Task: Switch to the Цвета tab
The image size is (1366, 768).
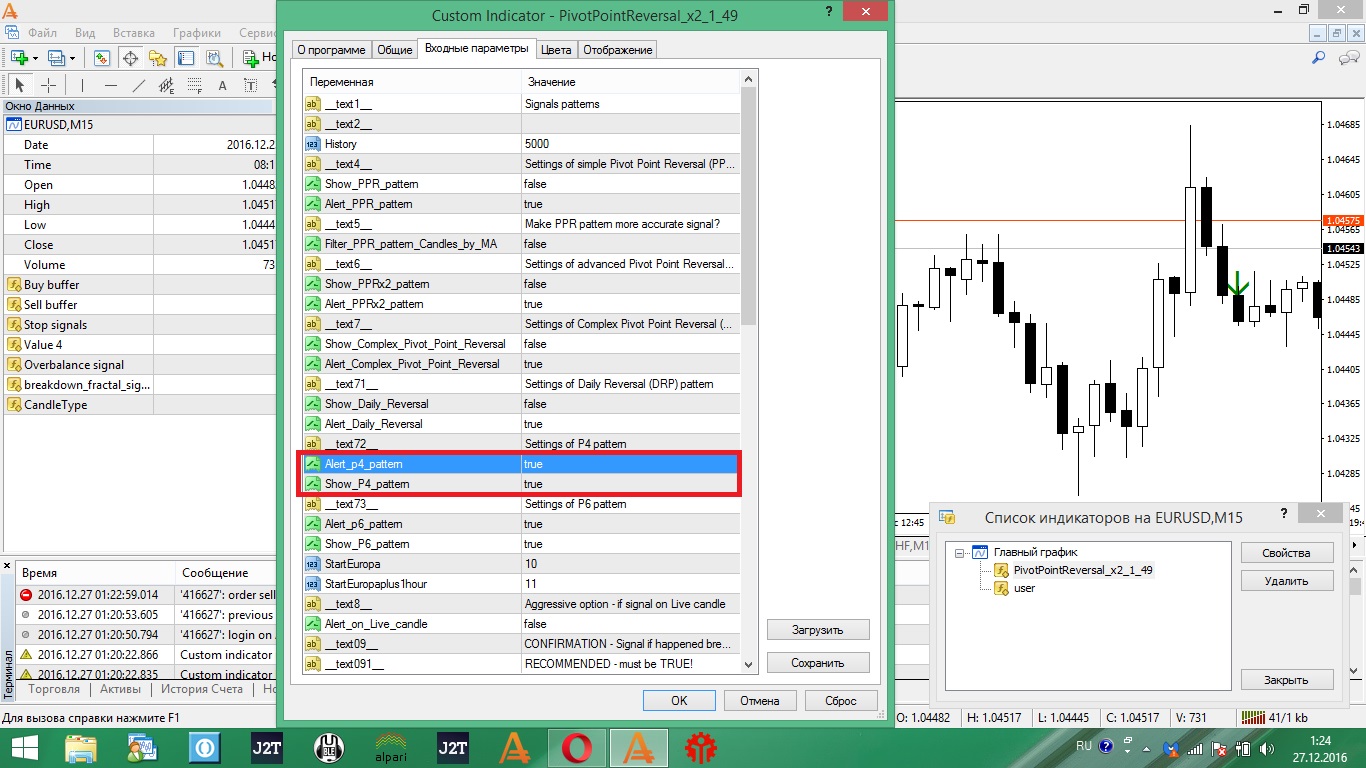Action: [x=556, y=50]
